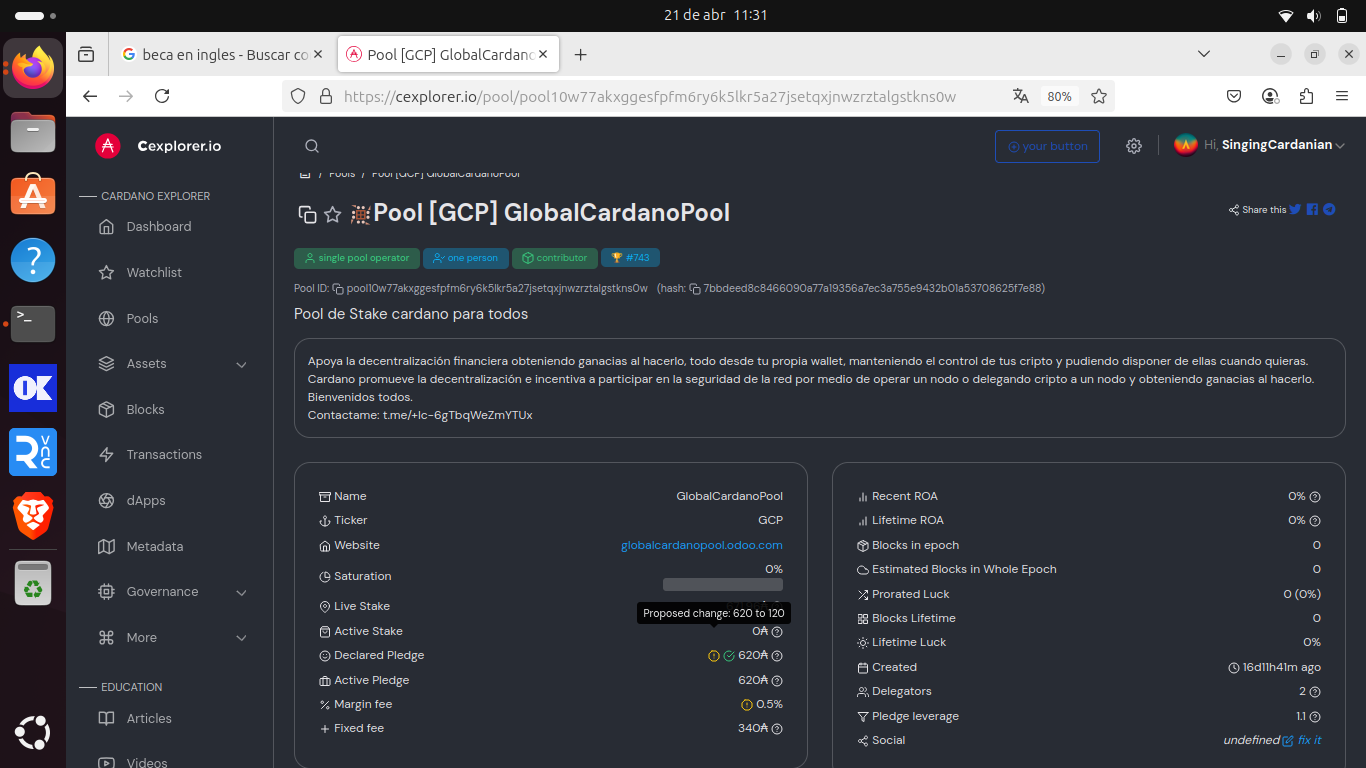
Task: Click the 'single pool operator' badge
Action: pos(356,258)
